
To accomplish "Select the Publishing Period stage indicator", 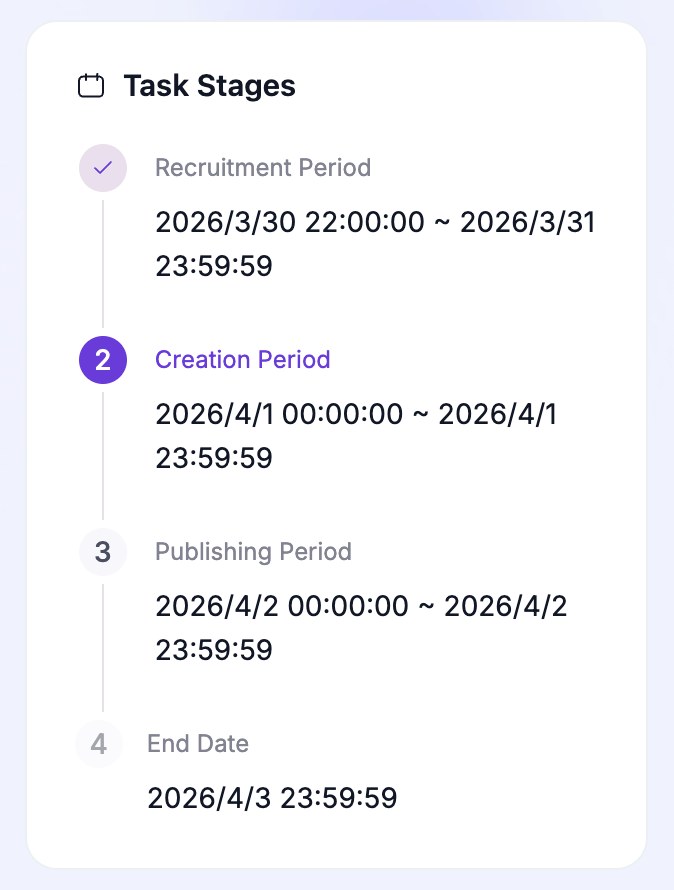I will pos(102,552).
